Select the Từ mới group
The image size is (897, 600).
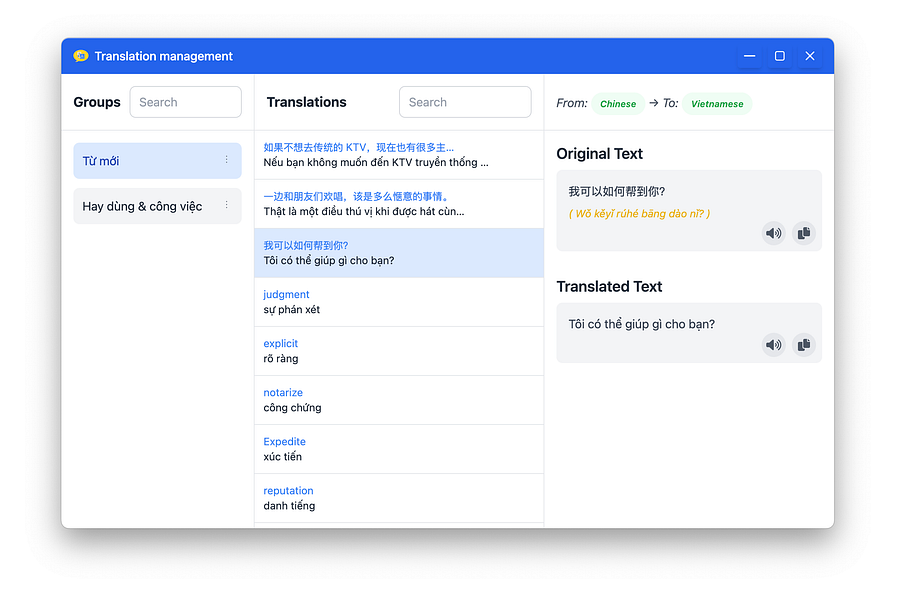pos(157,161)
